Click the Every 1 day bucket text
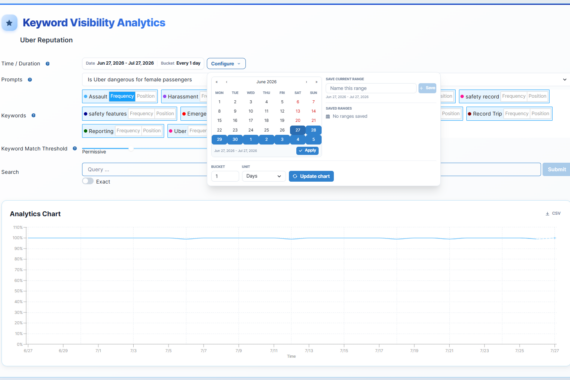 click(x=188, y=63)
